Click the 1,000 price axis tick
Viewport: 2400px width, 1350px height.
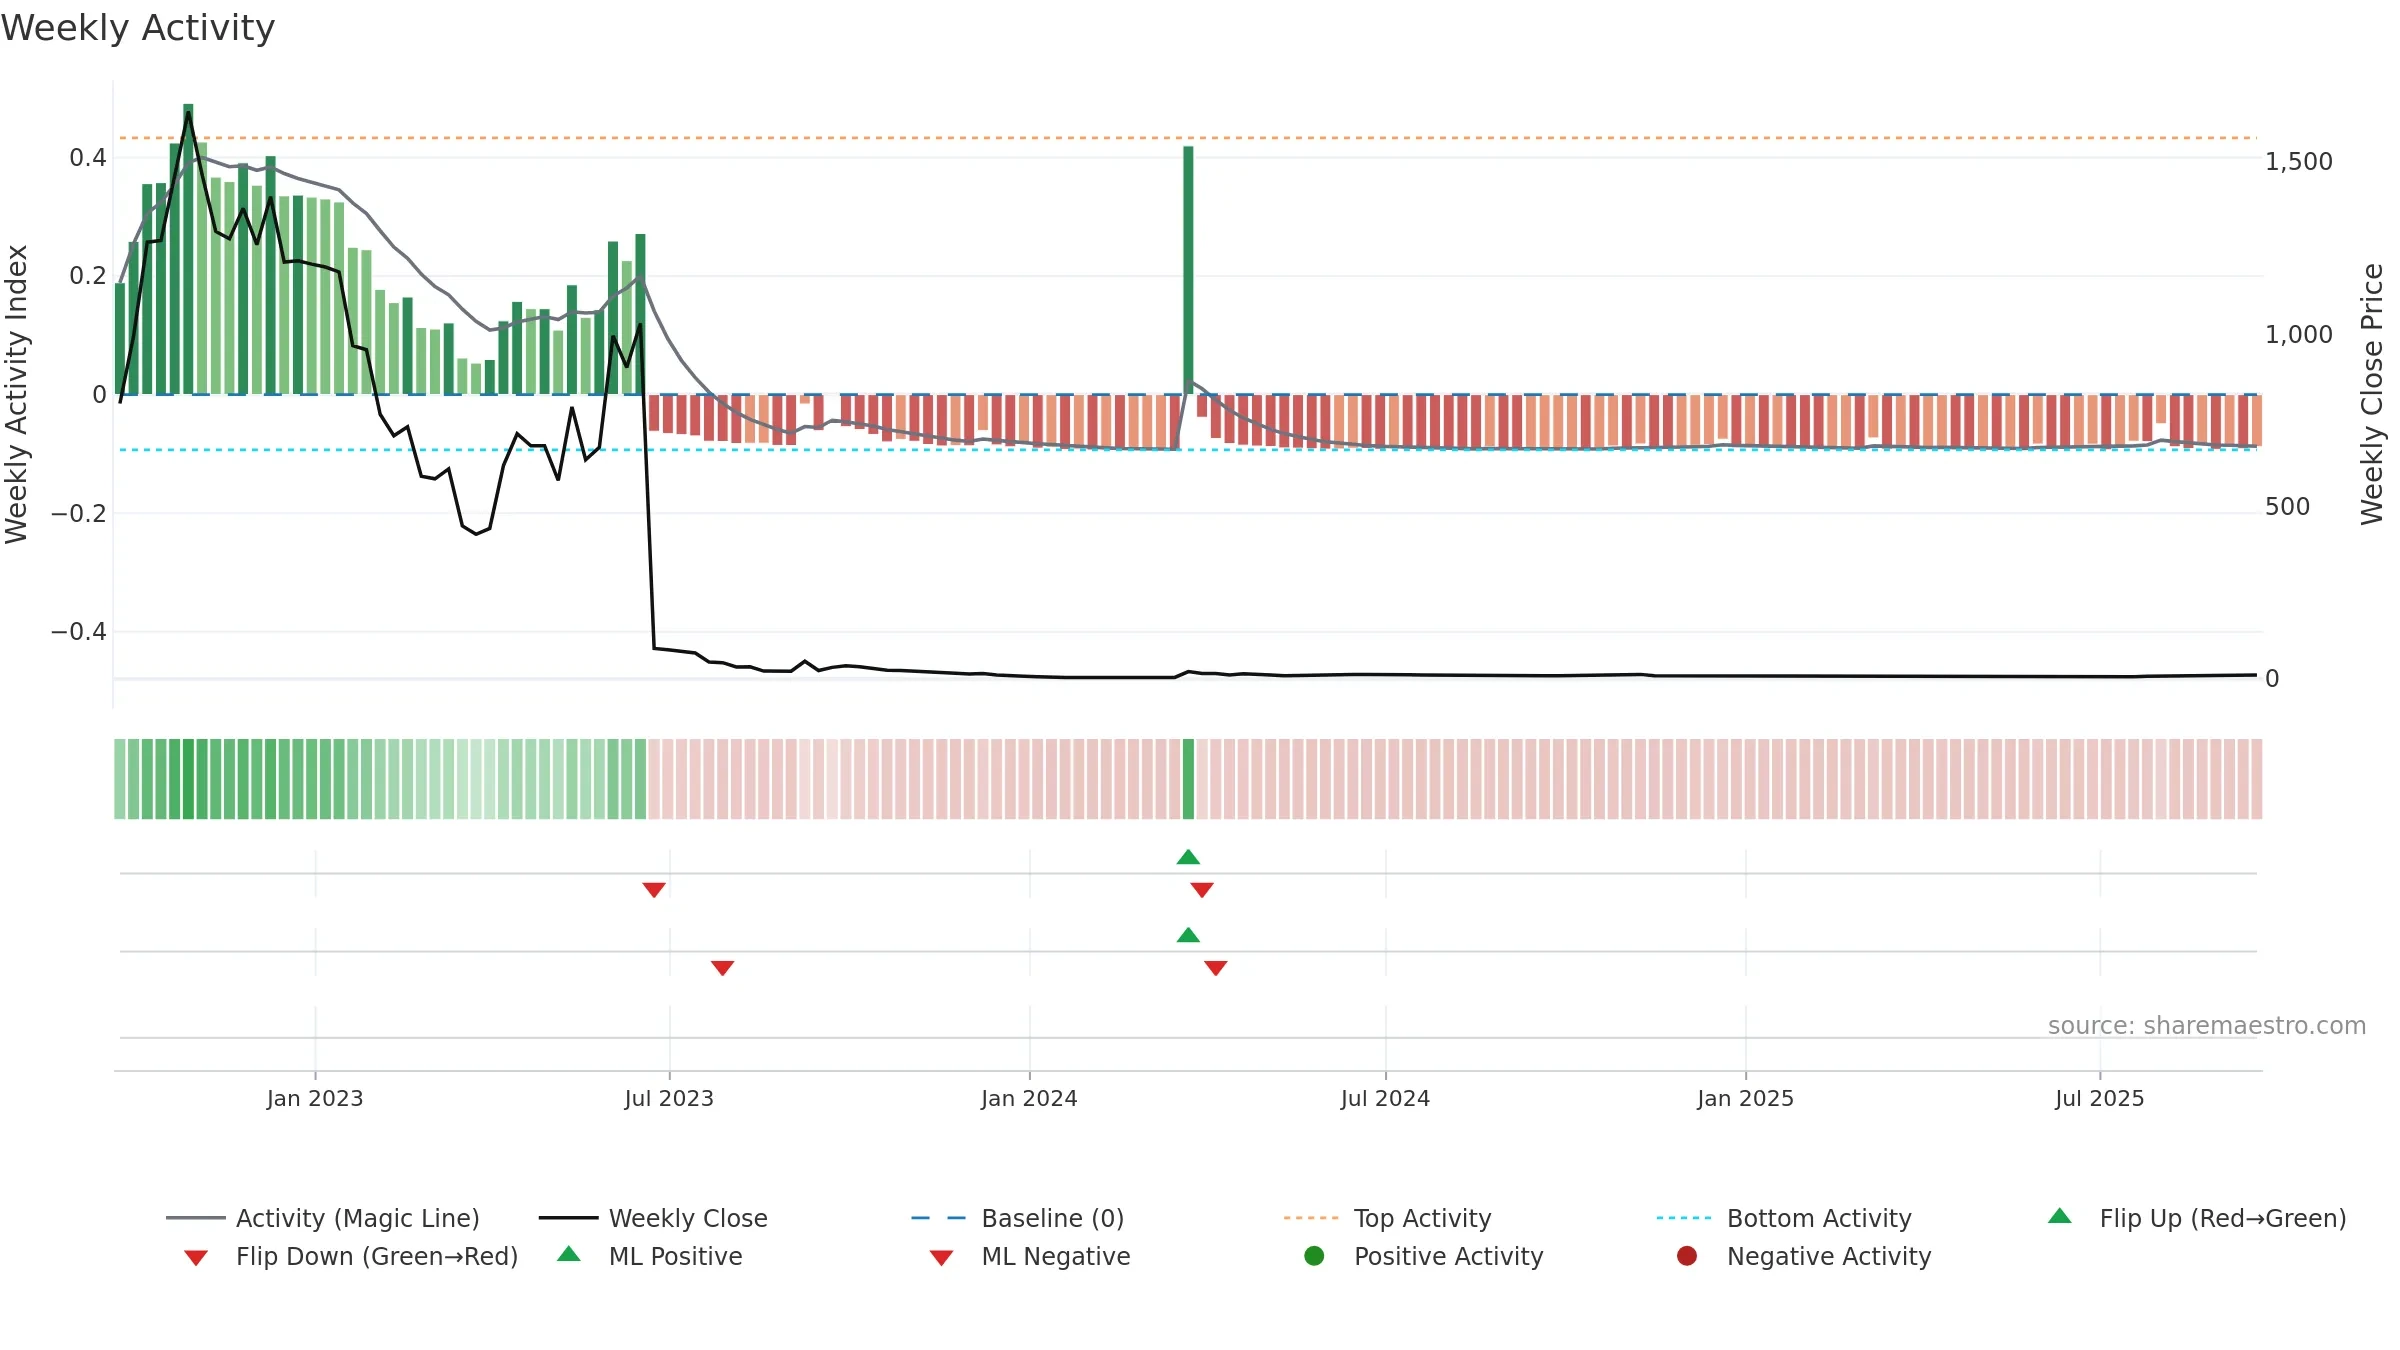click(2299, 335)
